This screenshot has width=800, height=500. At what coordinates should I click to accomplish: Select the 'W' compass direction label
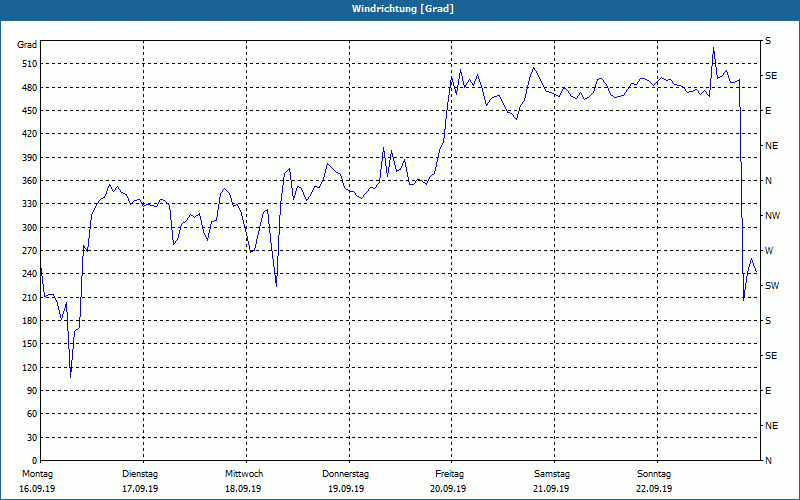click(769, 251)
